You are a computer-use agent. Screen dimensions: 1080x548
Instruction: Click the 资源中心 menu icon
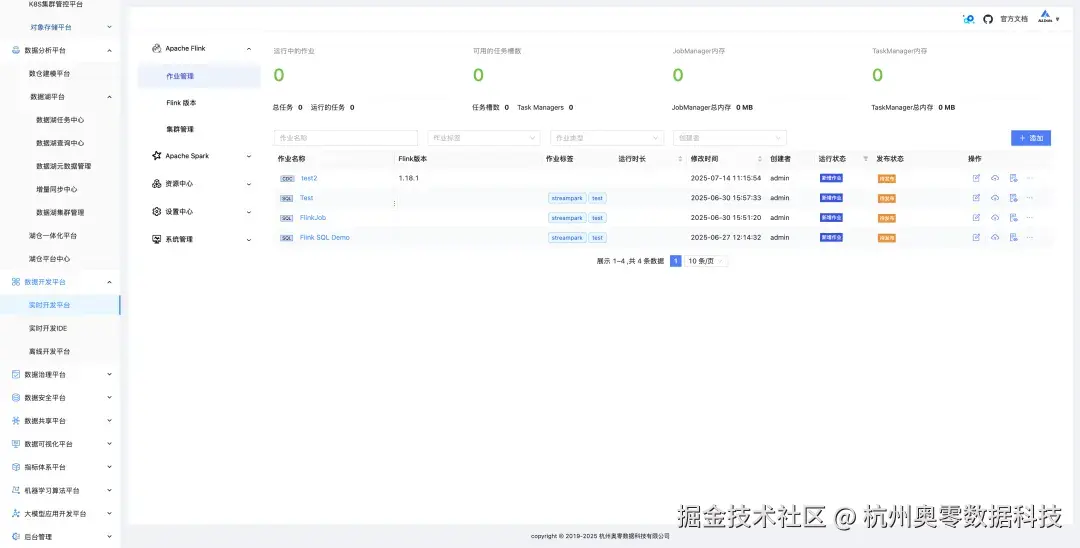tap(156, 184)
